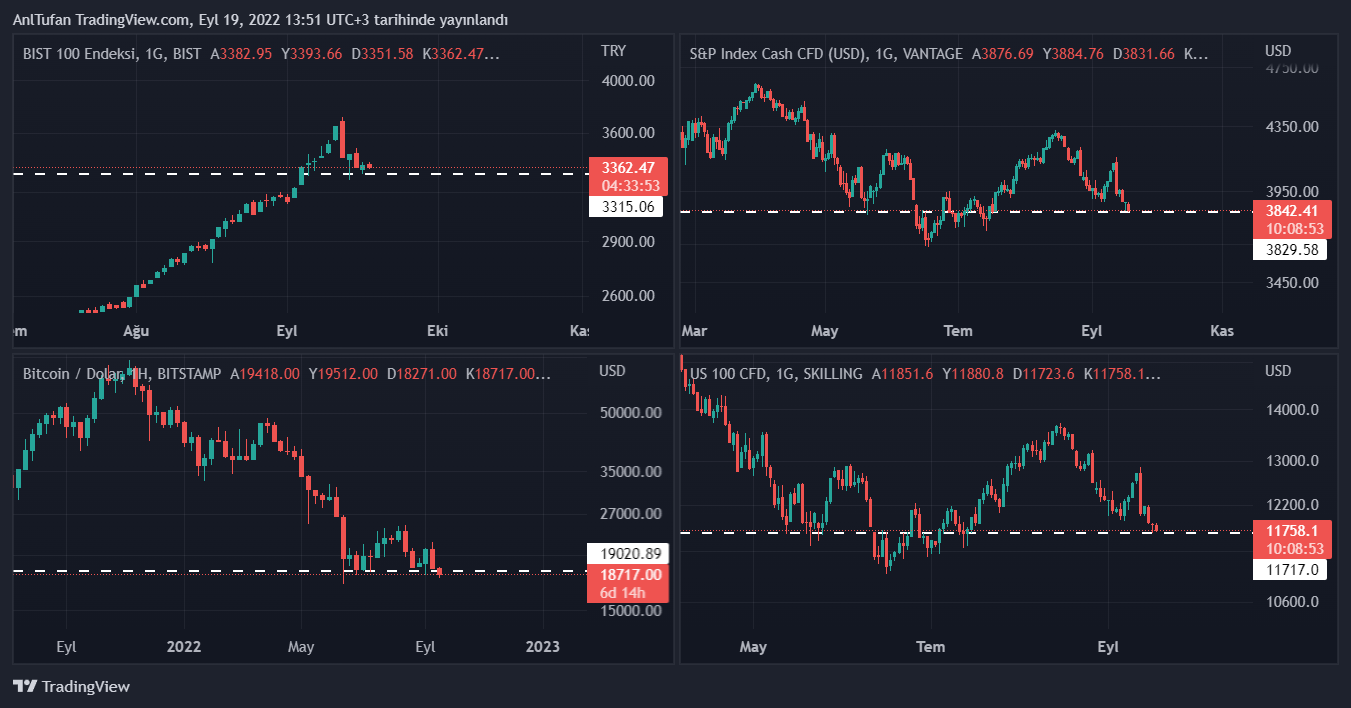Click the white 3829.58 line price label
This screenshot has height=708, width=1351.
pyautogui.click(x=1290, y=250)
